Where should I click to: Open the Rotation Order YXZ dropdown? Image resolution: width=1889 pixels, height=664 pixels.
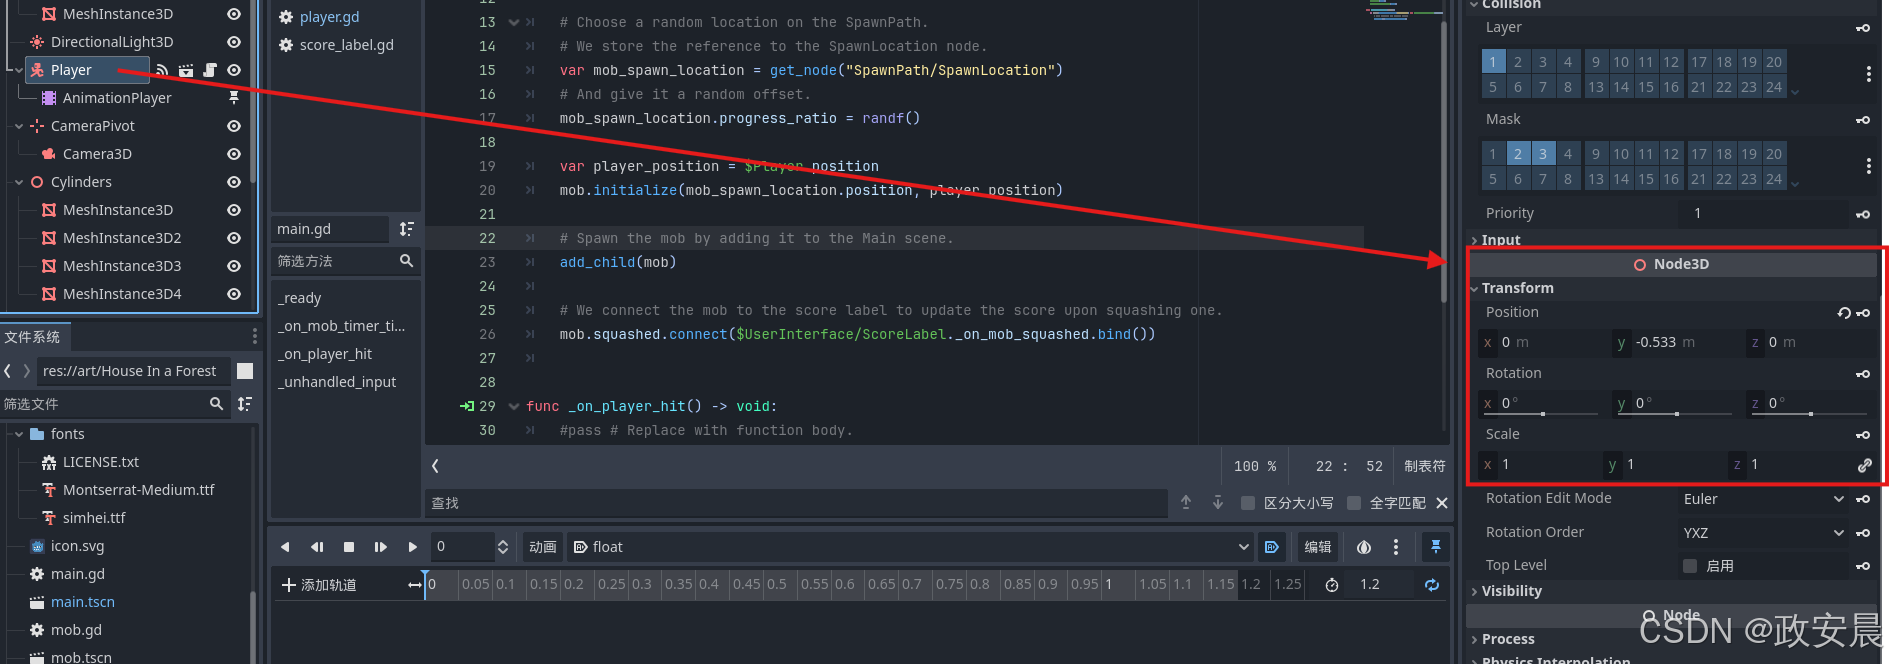click(x=1764, y=533)
